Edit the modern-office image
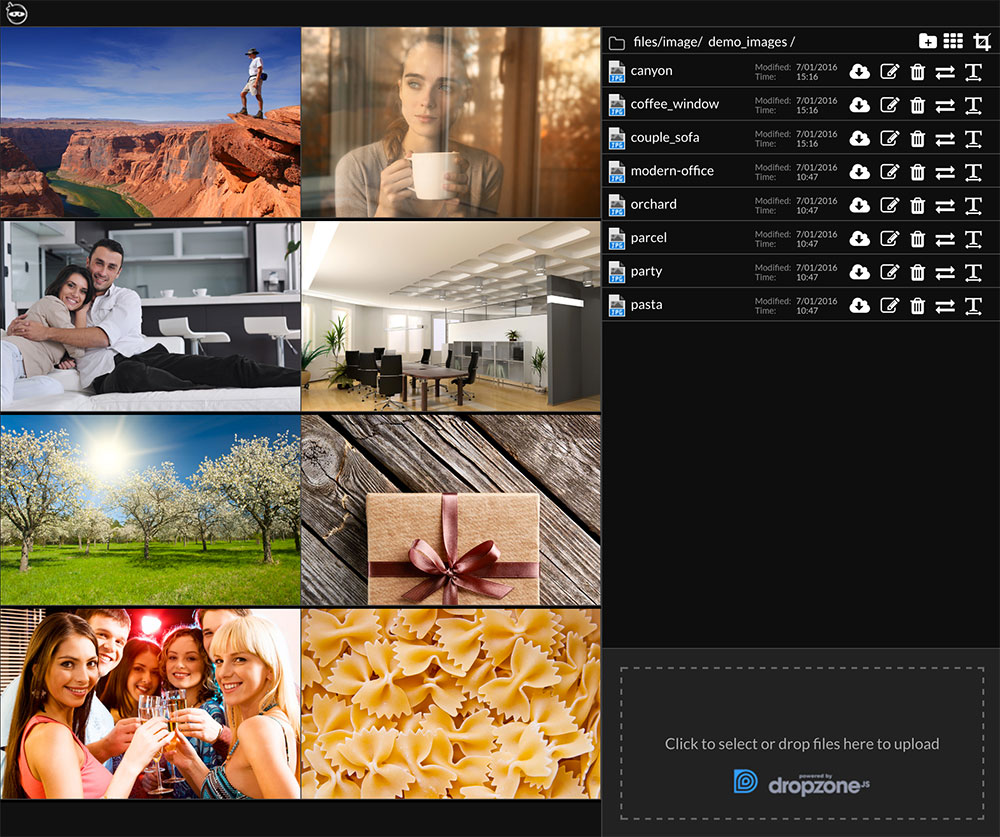The height and width of the screenshot is (837, 1000). tap(890, 172)
